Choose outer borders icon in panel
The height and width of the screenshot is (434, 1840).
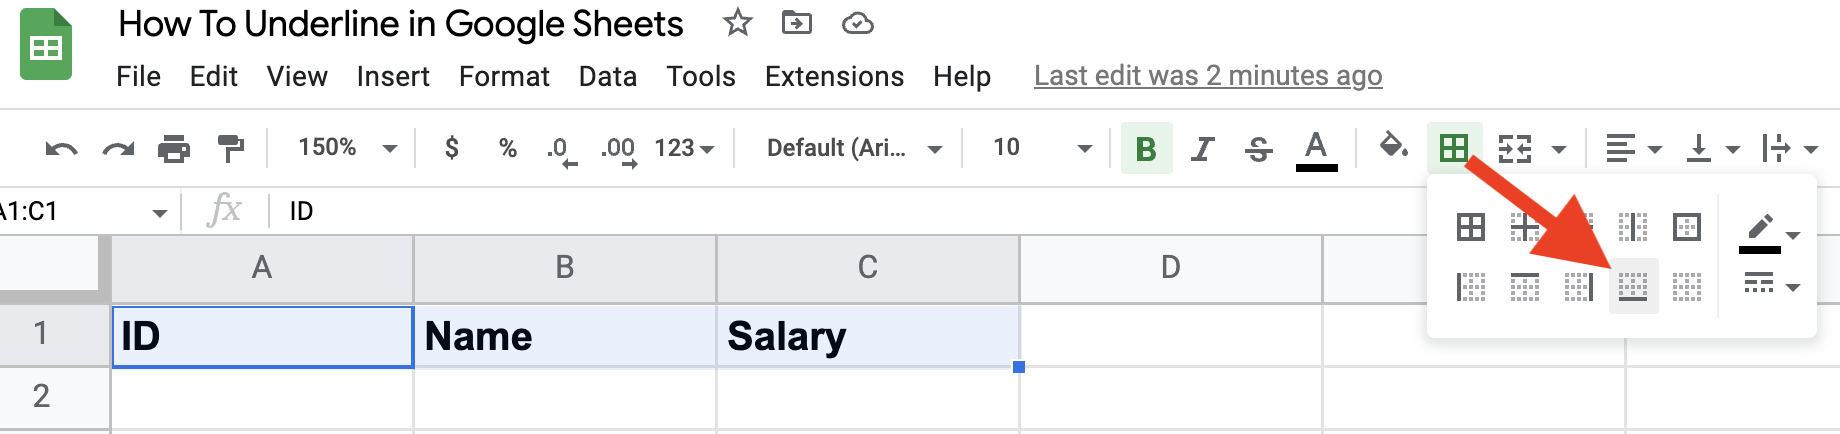1687,228
